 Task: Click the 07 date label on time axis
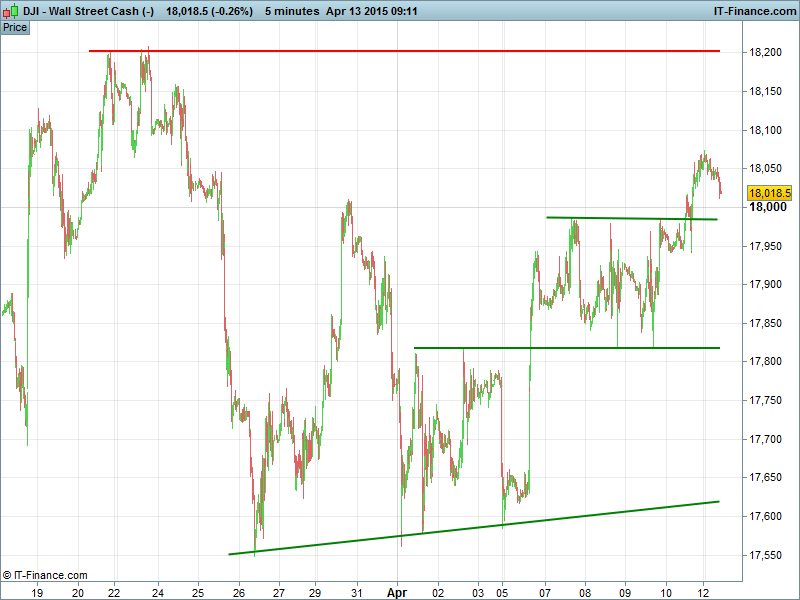[545, 593]
